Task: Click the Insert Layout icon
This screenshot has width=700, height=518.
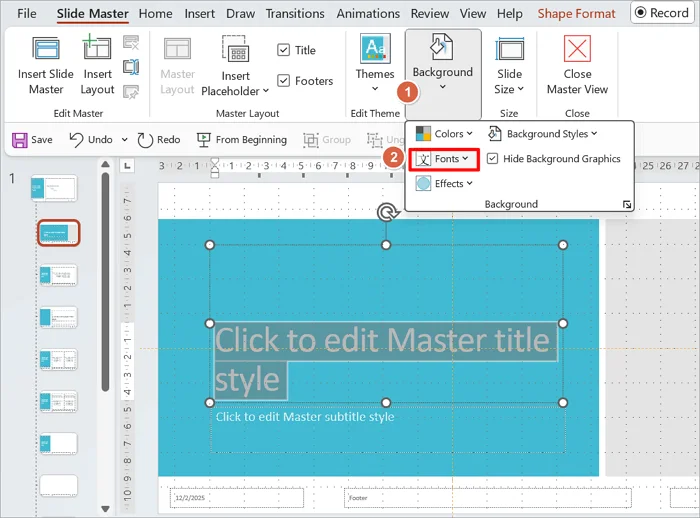Action: (97, 47)
